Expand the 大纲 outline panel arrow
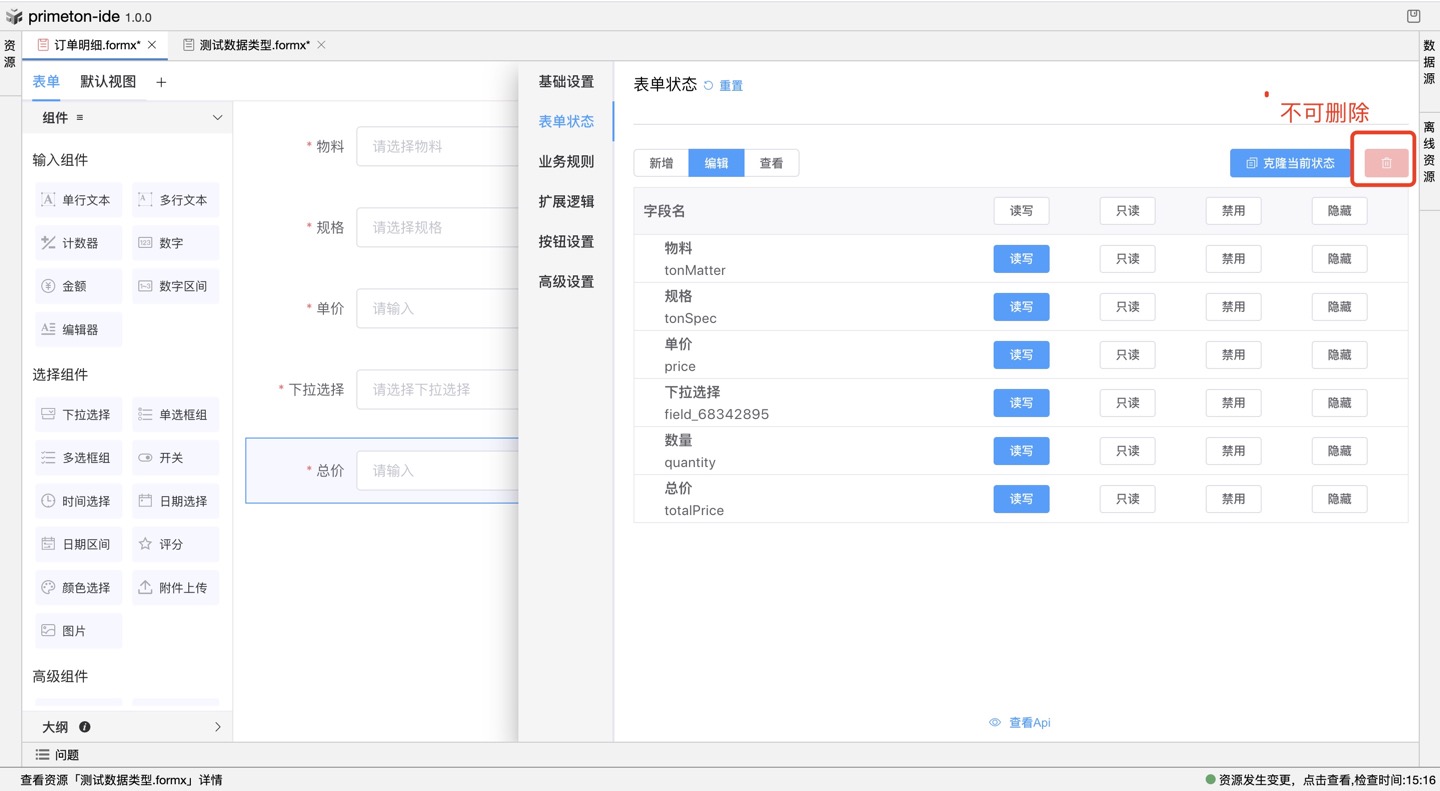1440x791 pixels. click(x=217, y=727)
